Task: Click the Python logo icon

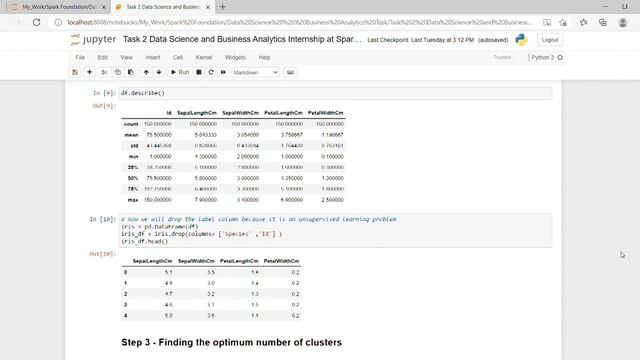Action: [x=521, y=40]
